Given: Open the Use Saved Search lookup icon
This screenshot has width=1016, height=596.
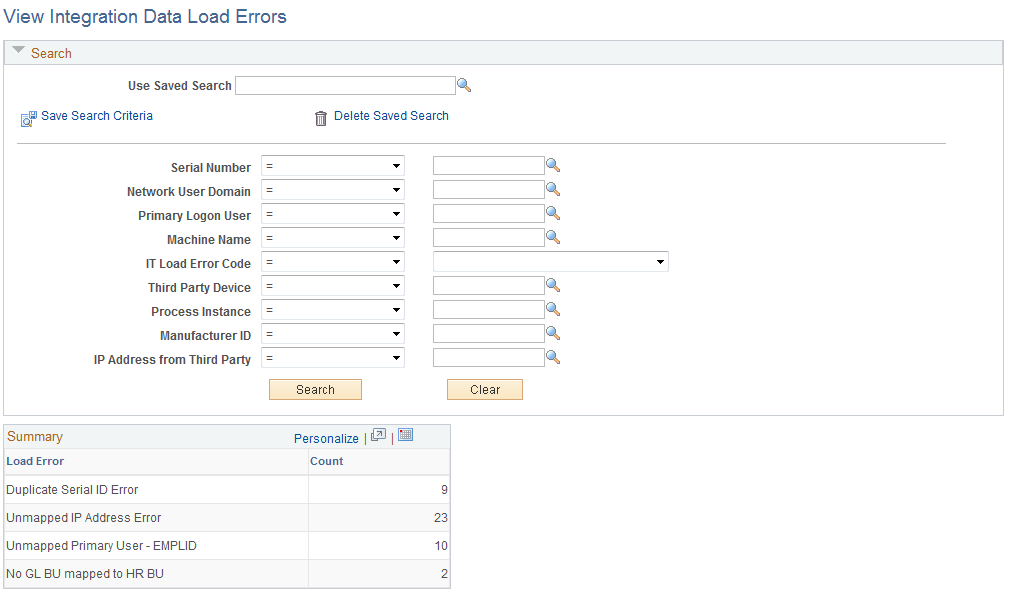Looking at the screenshot, I should 464,85.
